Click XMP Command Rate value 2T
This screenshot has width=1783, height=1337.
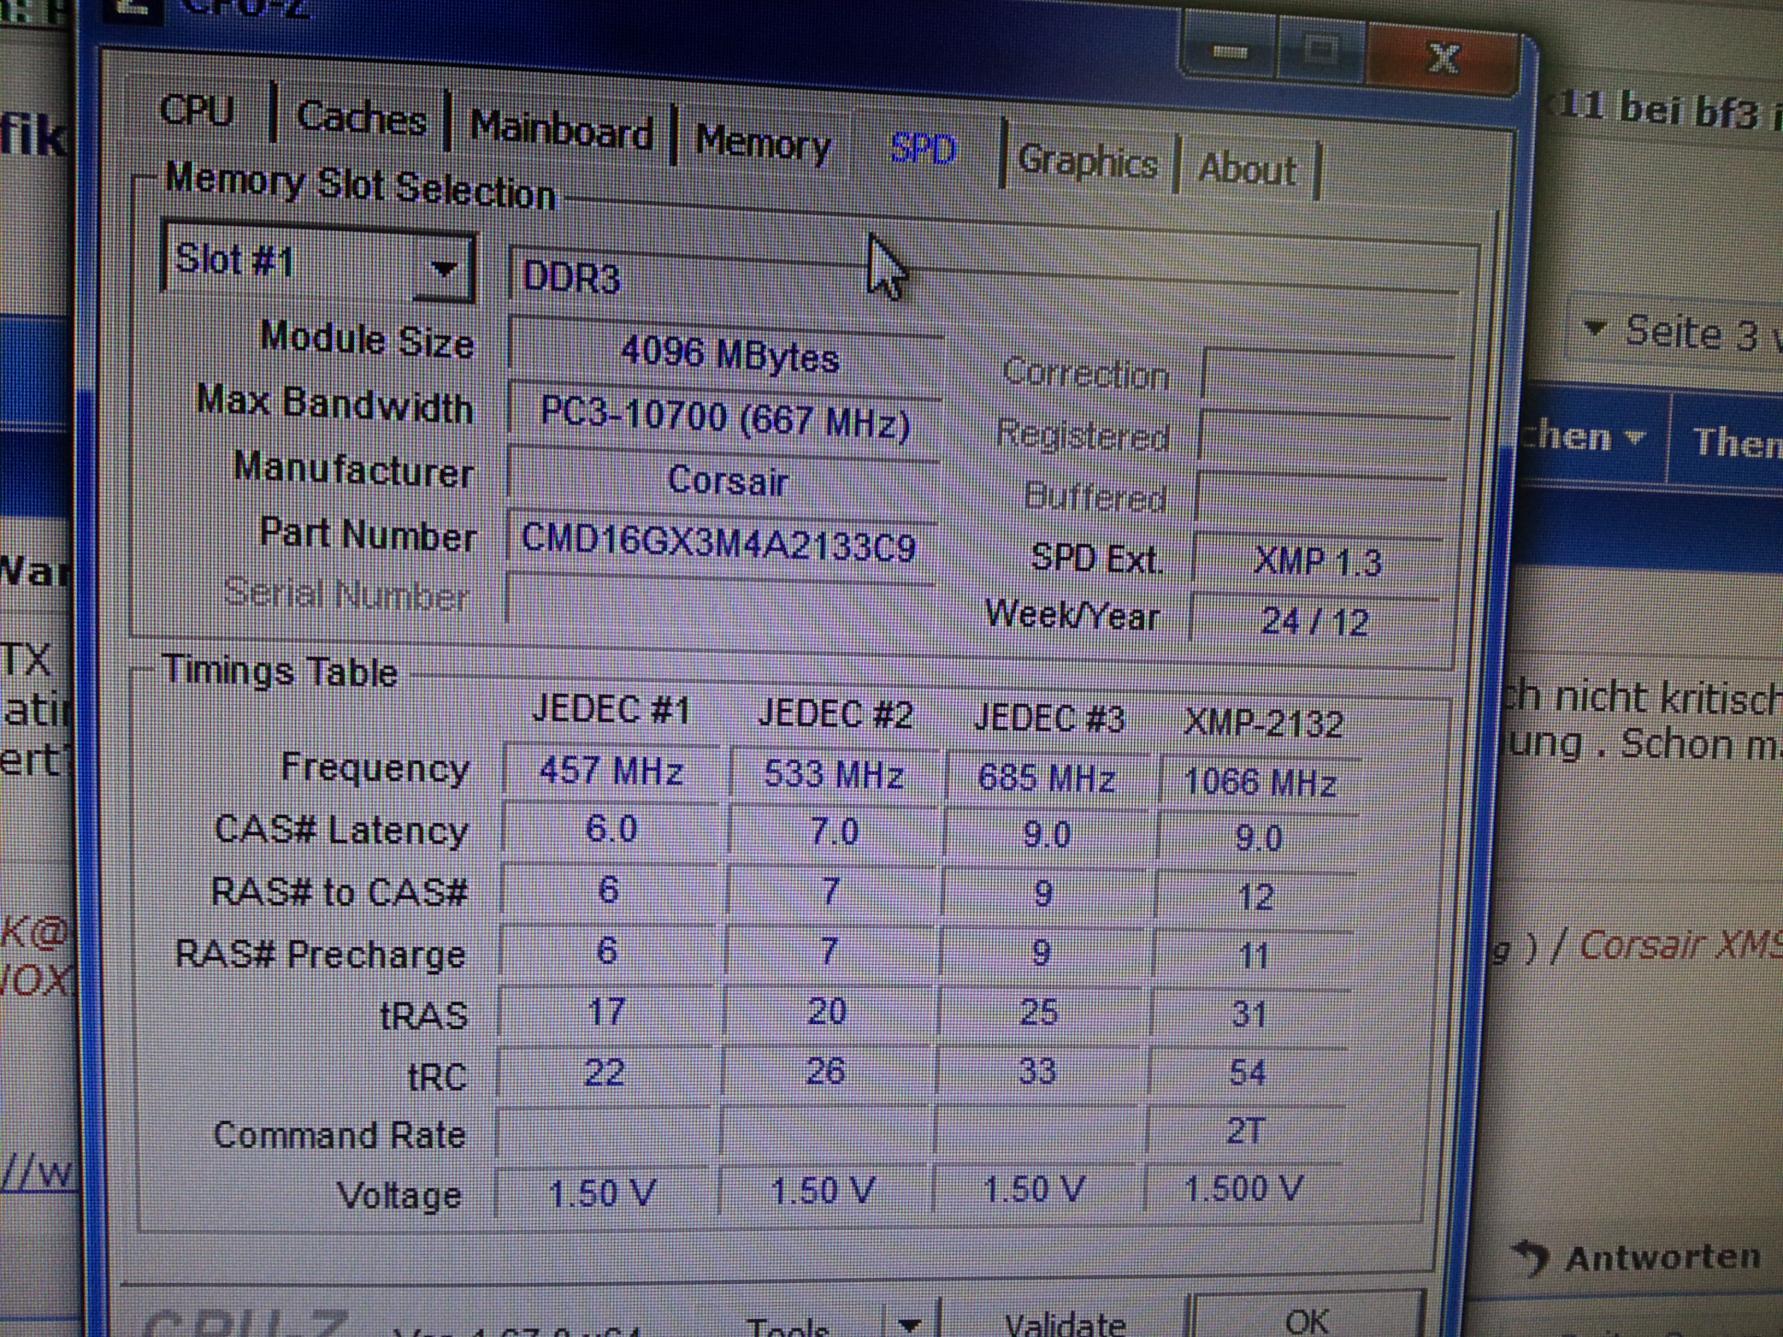click(x=1244, y=1131)
